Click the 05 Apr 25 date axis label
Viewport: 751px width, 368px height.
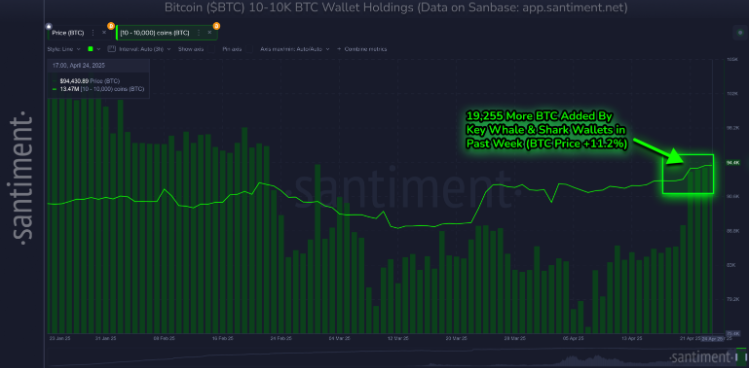pyautogui.click(x=572, y=338)
